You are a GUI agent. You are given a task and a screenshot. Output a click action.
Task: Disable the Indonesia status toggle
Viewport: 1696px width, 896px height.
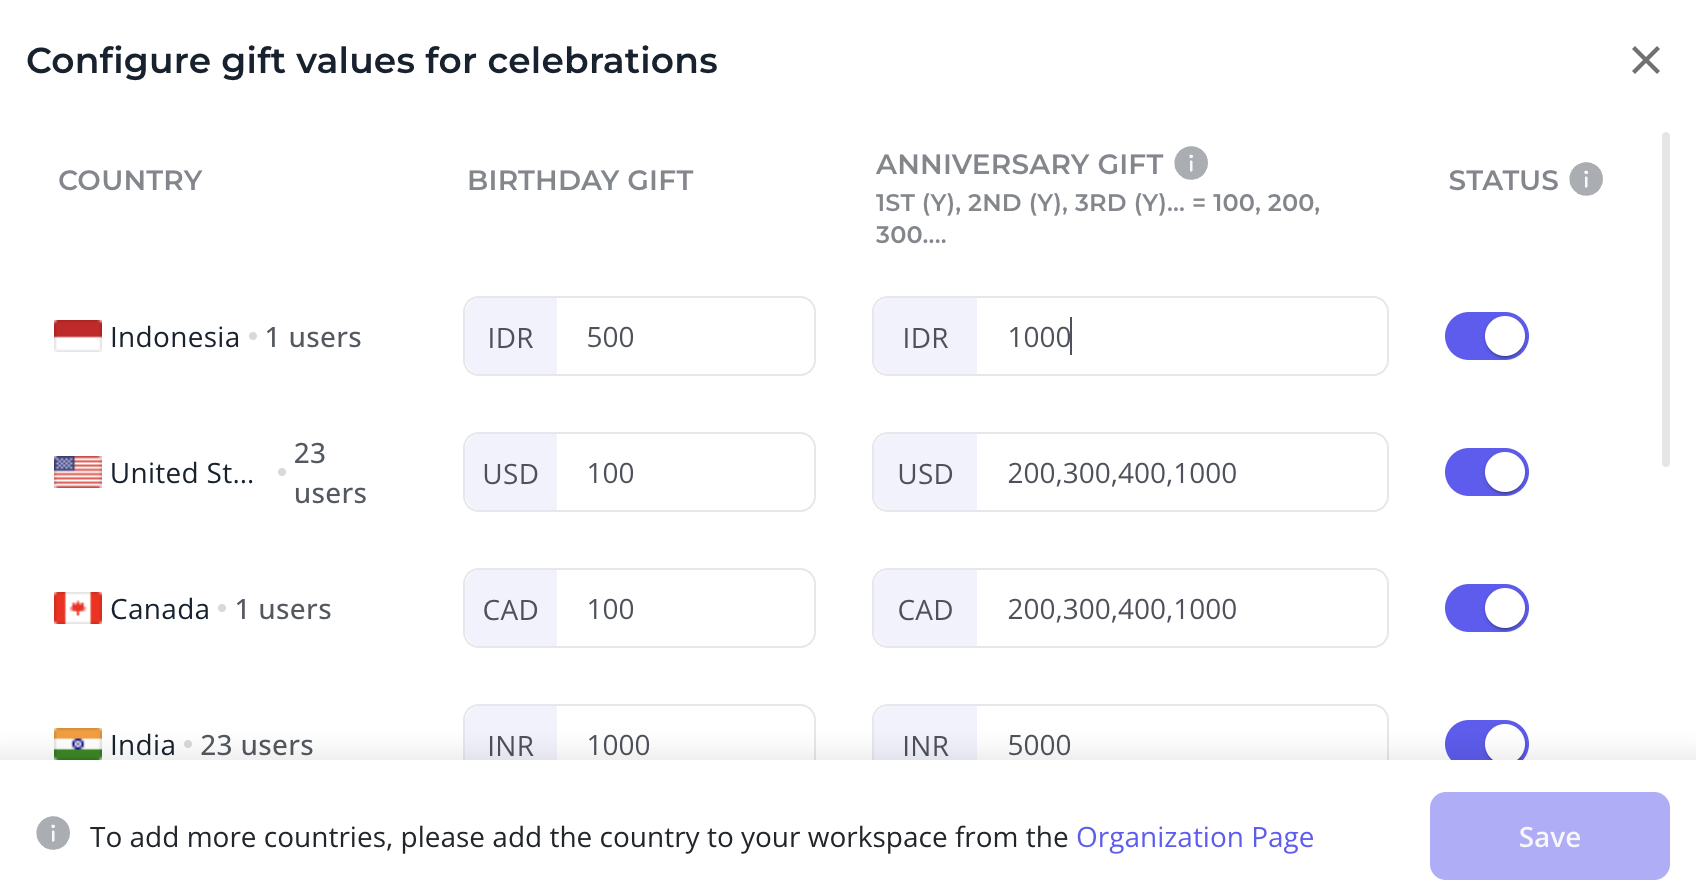click(1486, 336)
